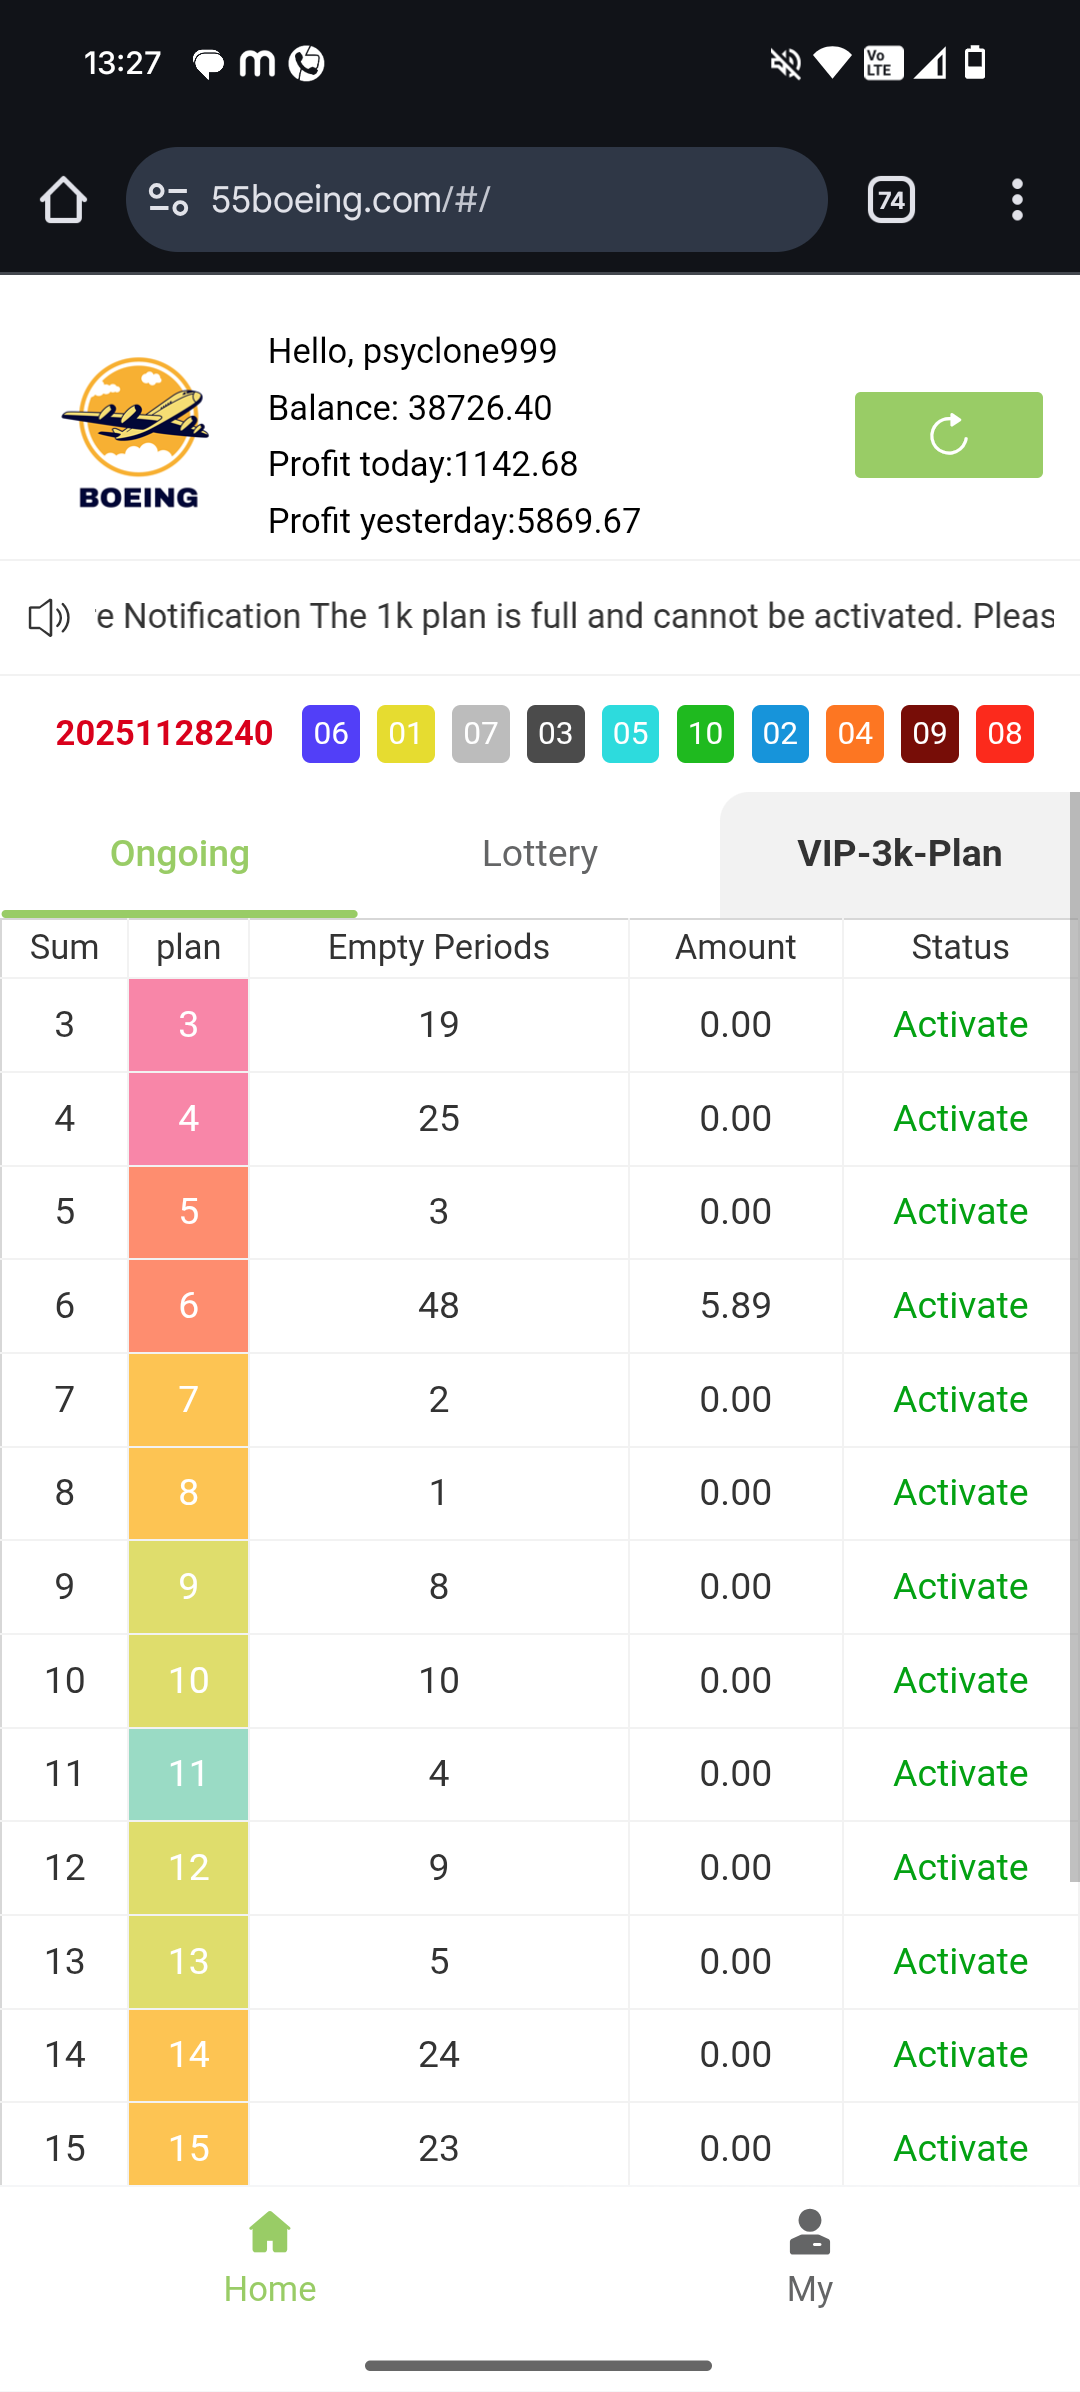Tap the 55boeing.com address bar
This screenshot has height=2392, width=1080.
(x=500, y=200)
